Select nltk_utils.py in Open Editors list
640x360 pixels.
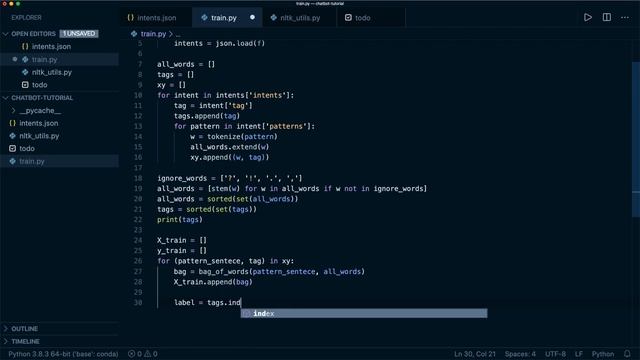(51, 72)
